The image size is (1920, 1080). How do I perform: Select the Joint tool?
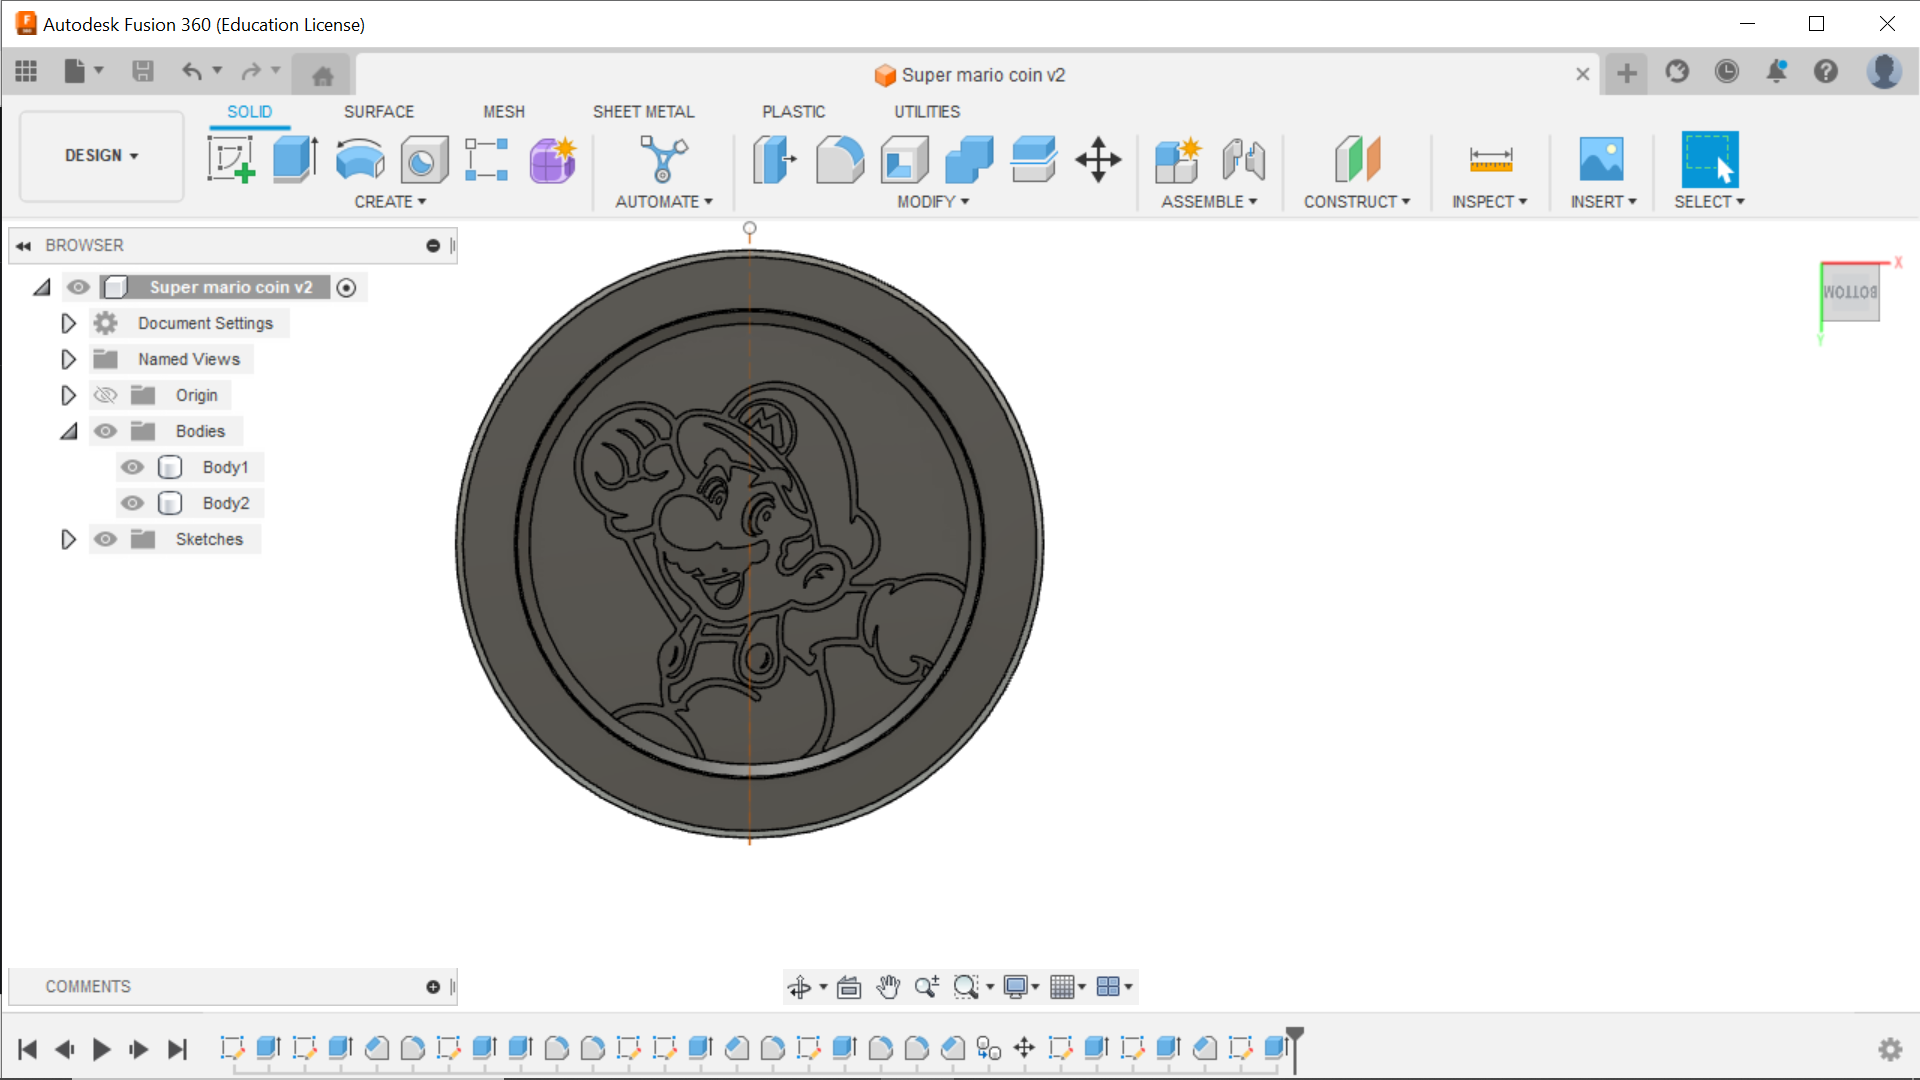tap(1243, 160)
